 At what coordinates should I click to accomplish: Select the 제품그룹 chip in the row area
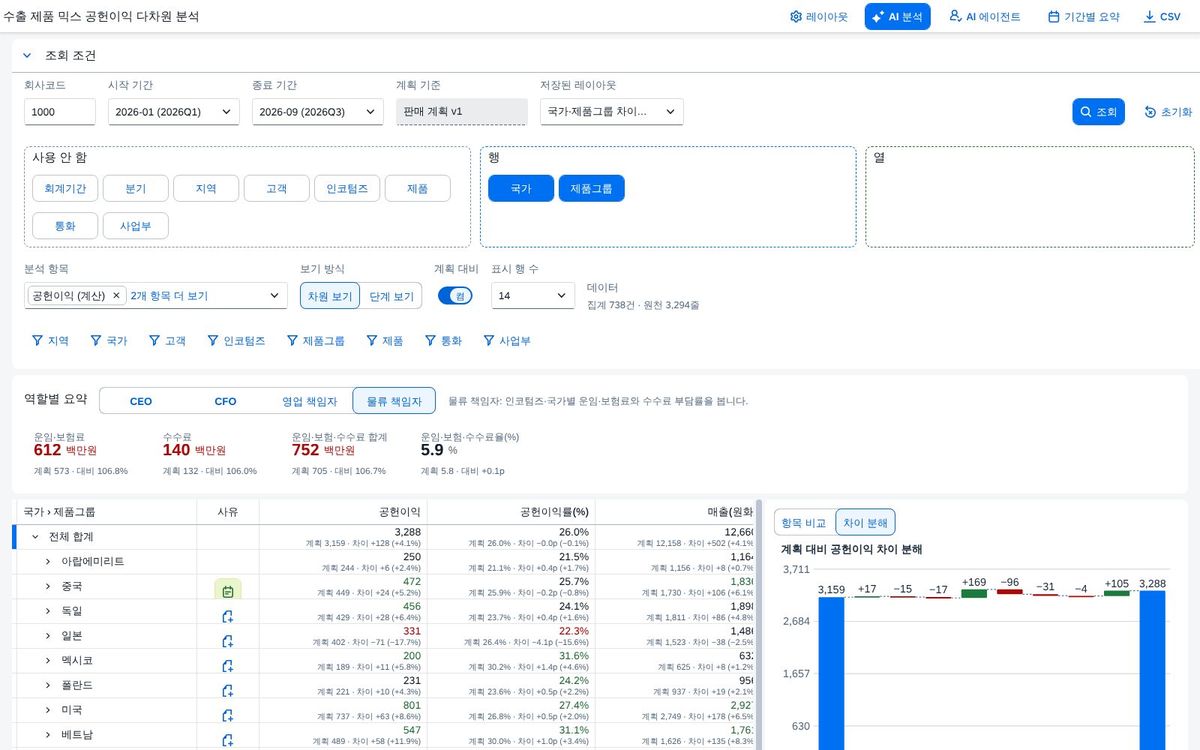(x=591, y=188)
